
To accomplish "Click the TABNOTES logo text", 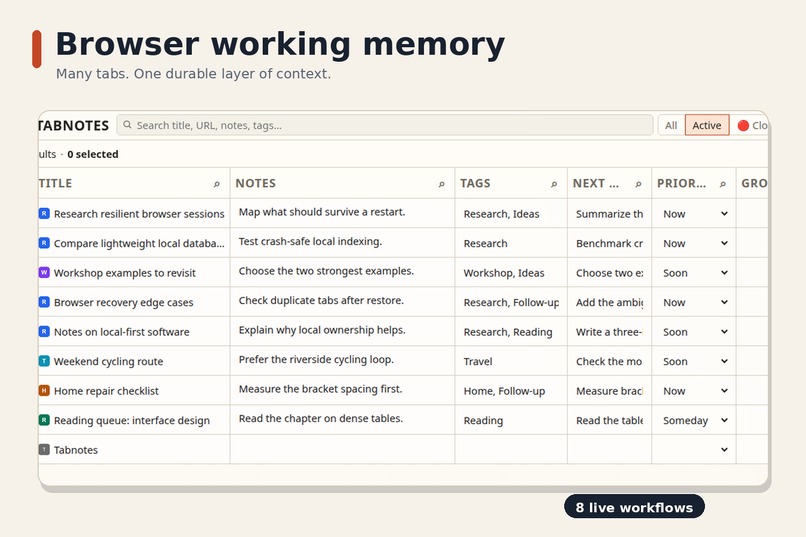I will point(74,125).
